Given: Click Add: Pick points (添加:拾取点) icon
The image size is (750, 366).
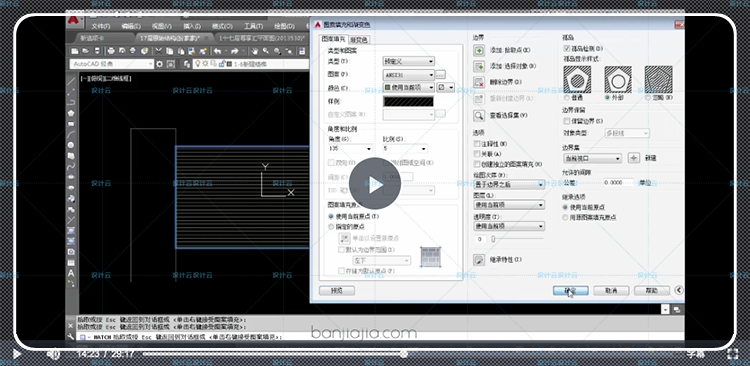Looking at the screenshot, I should (x=479, y=50).
